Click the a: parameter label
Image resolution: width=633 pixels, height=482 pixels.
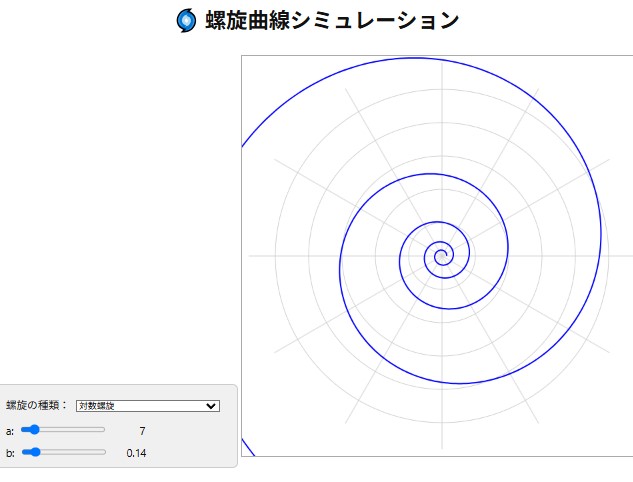(10, 430)
